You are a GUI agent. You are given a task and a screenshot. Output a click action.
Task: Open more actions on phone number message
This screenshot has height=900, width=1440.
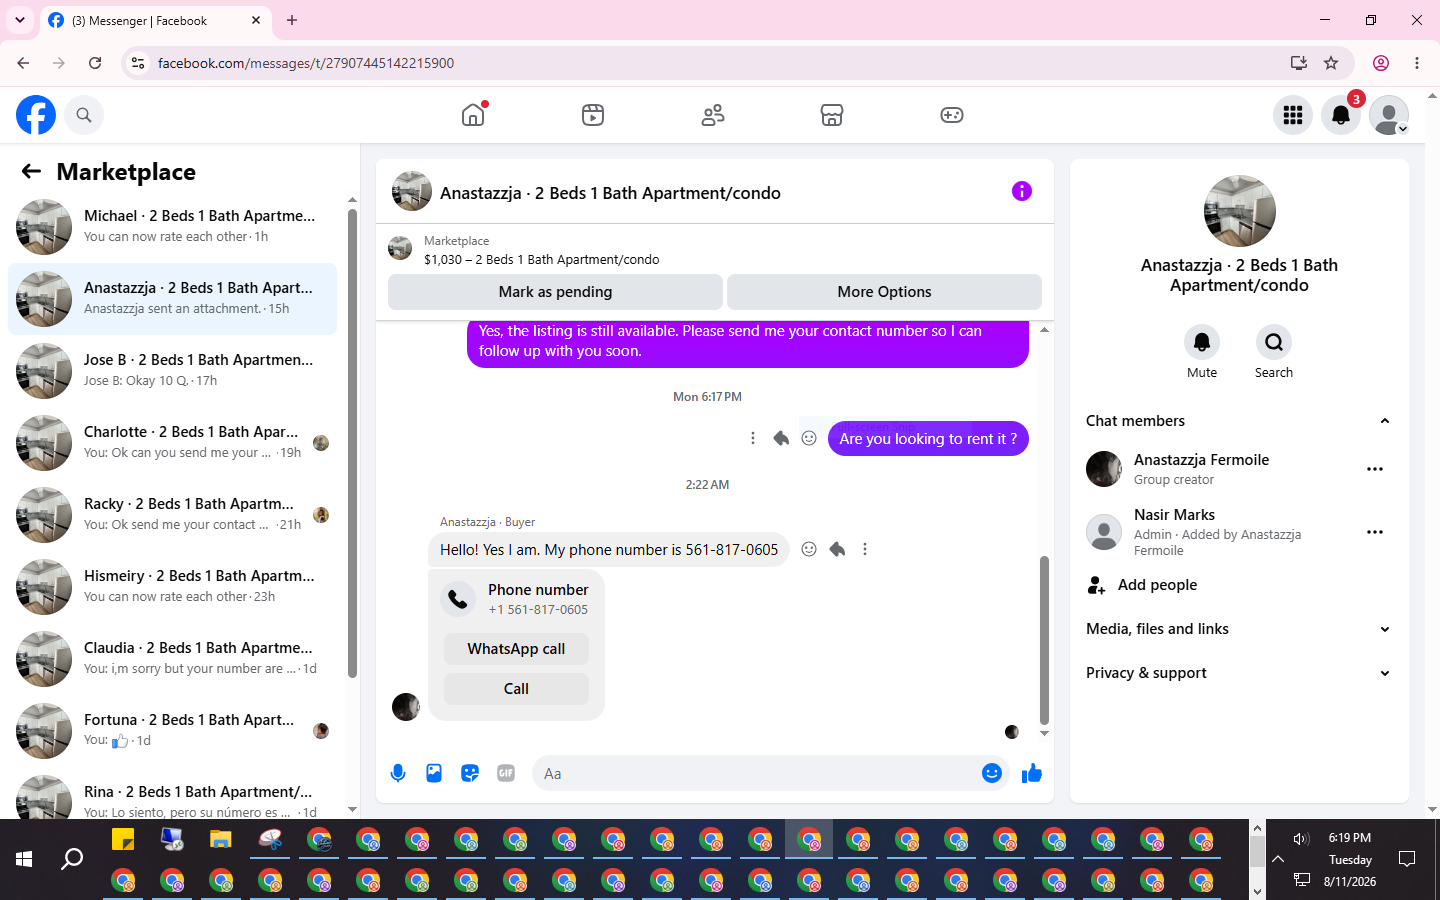(865, 549)
